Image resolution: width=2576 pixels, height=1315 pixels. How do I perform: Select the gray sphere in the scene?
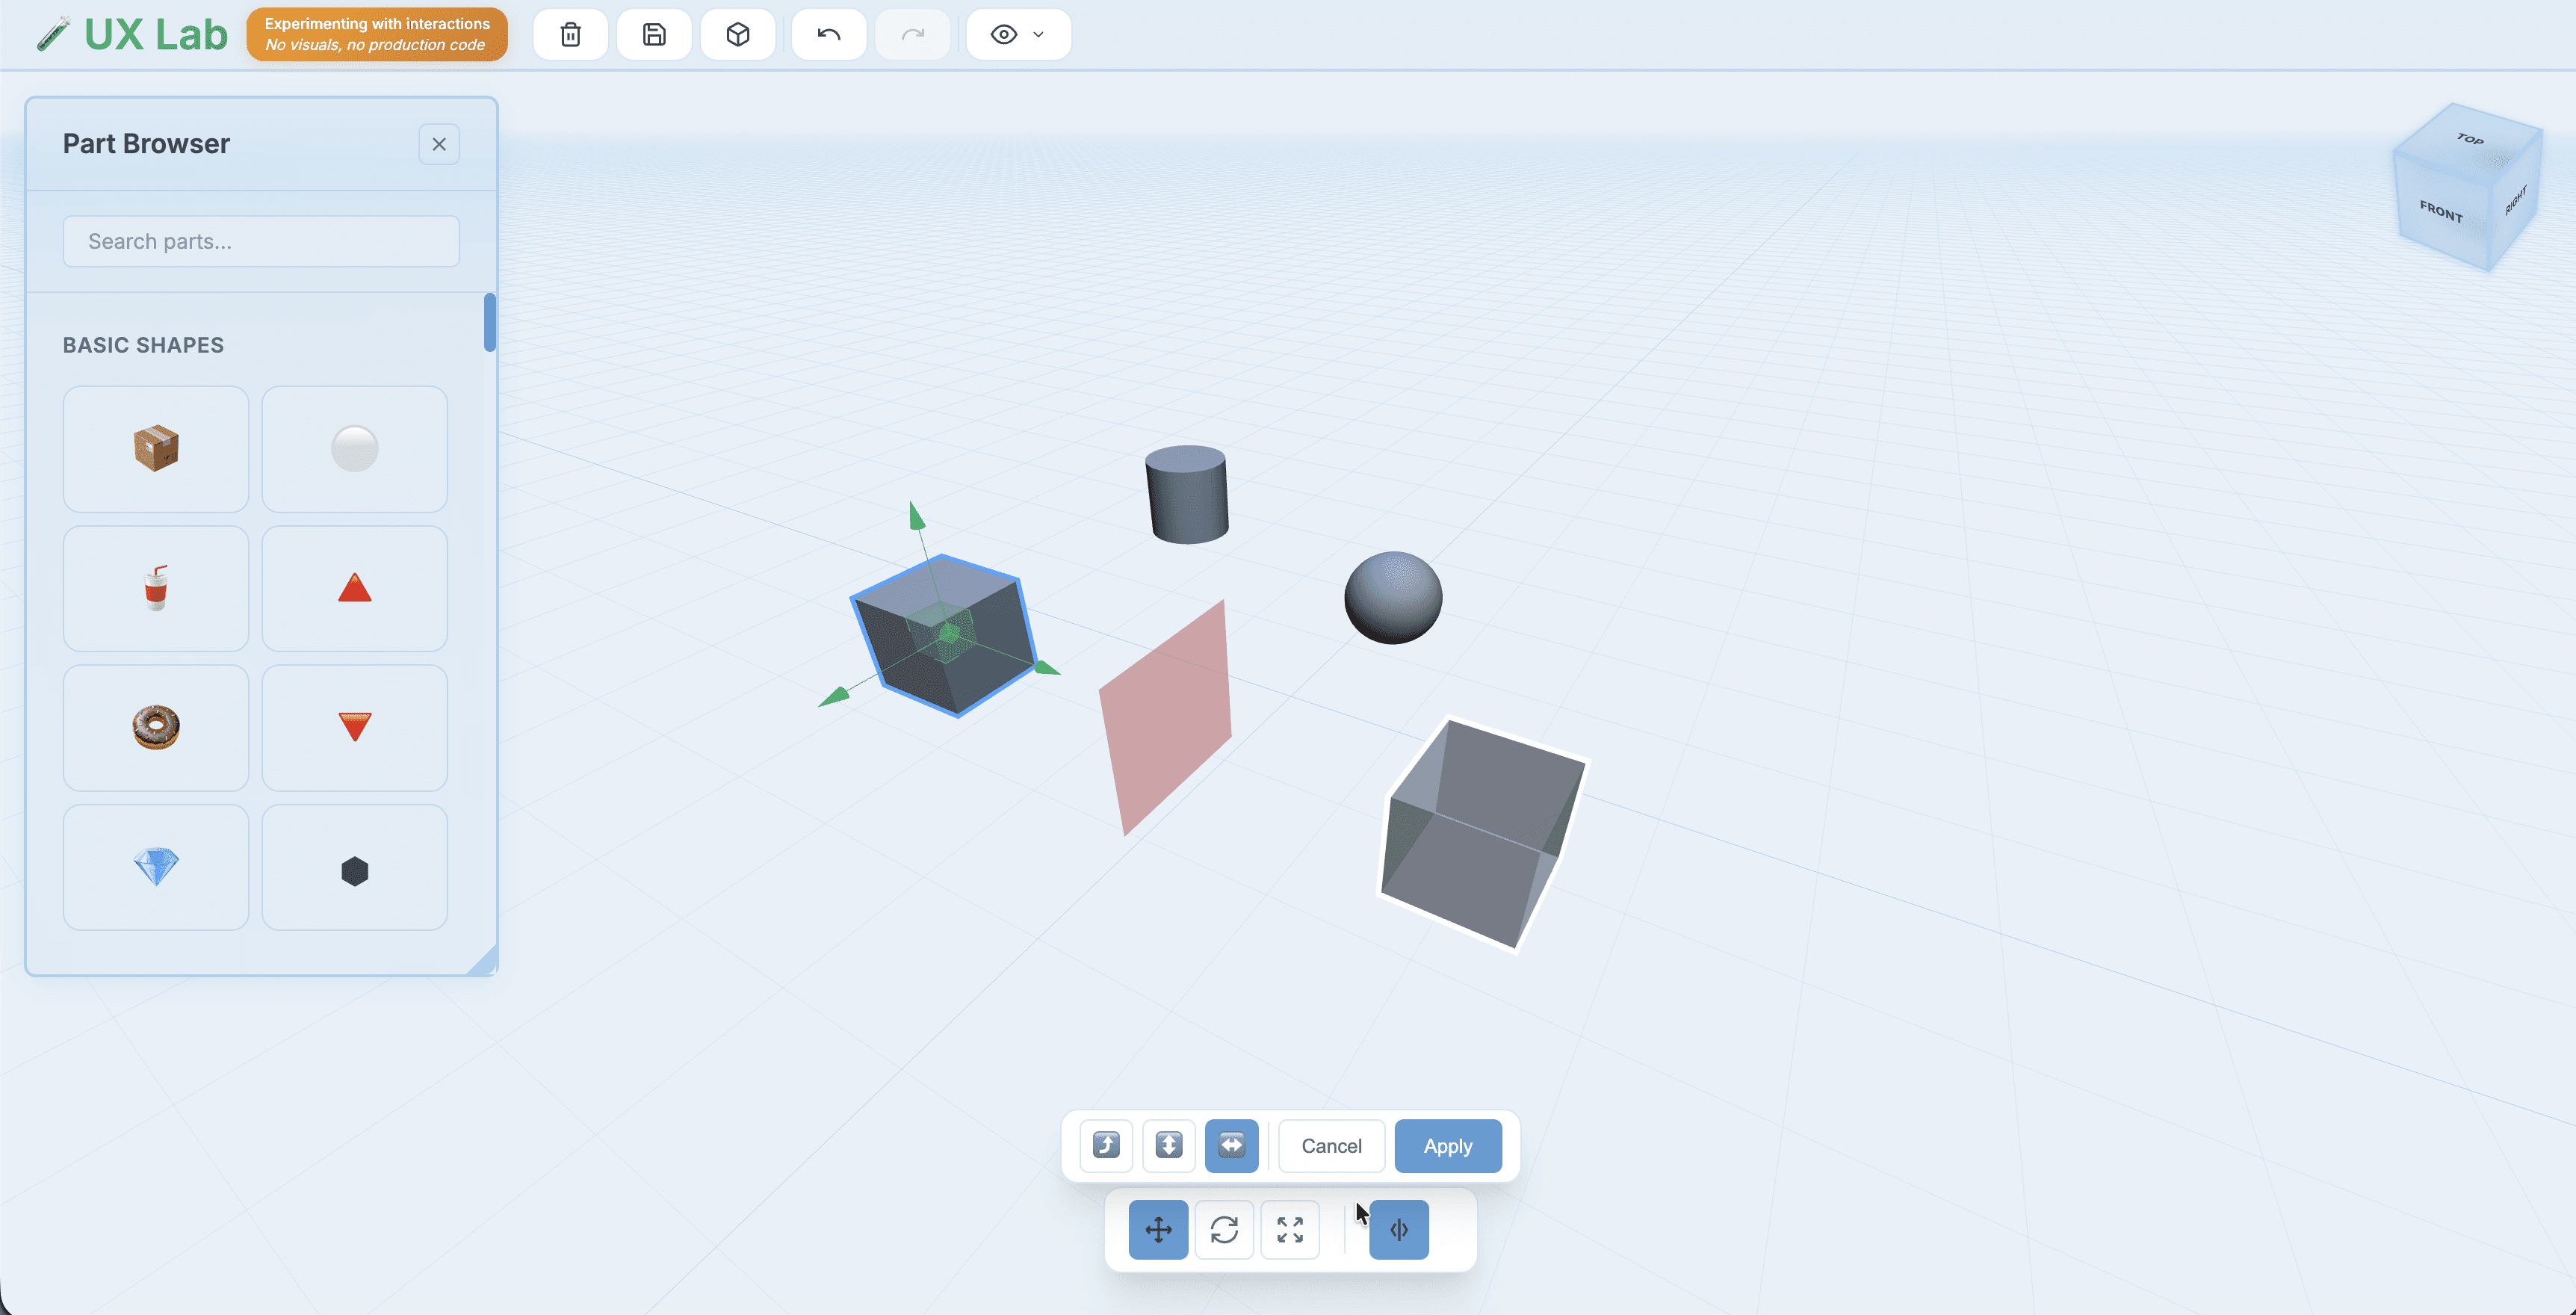(1393, 597)
